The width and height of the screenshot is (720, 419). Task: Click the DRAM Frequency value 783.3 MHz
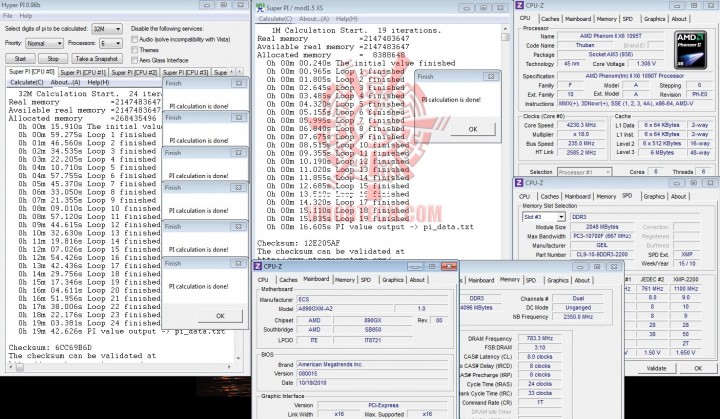point(540,338)
